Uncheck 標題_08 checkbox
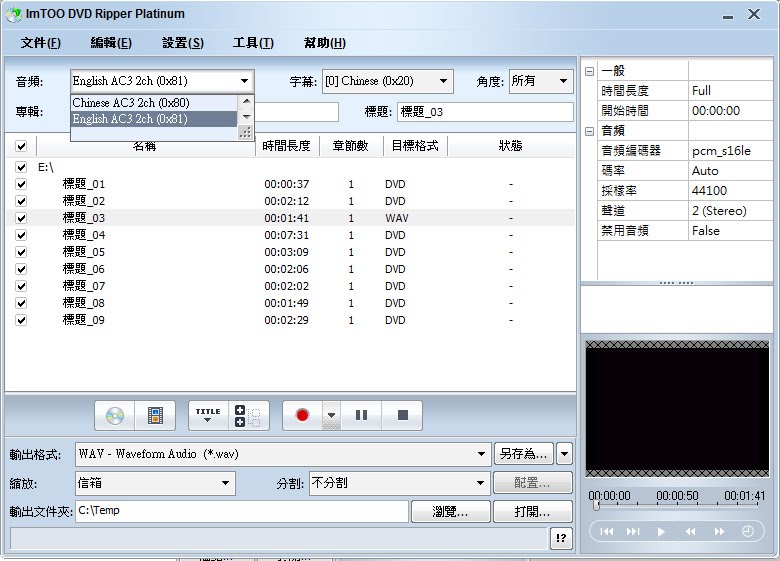Image resolution: width=780 pixels, height=561 pixels. pyautogui.click(x=21, y=302)
